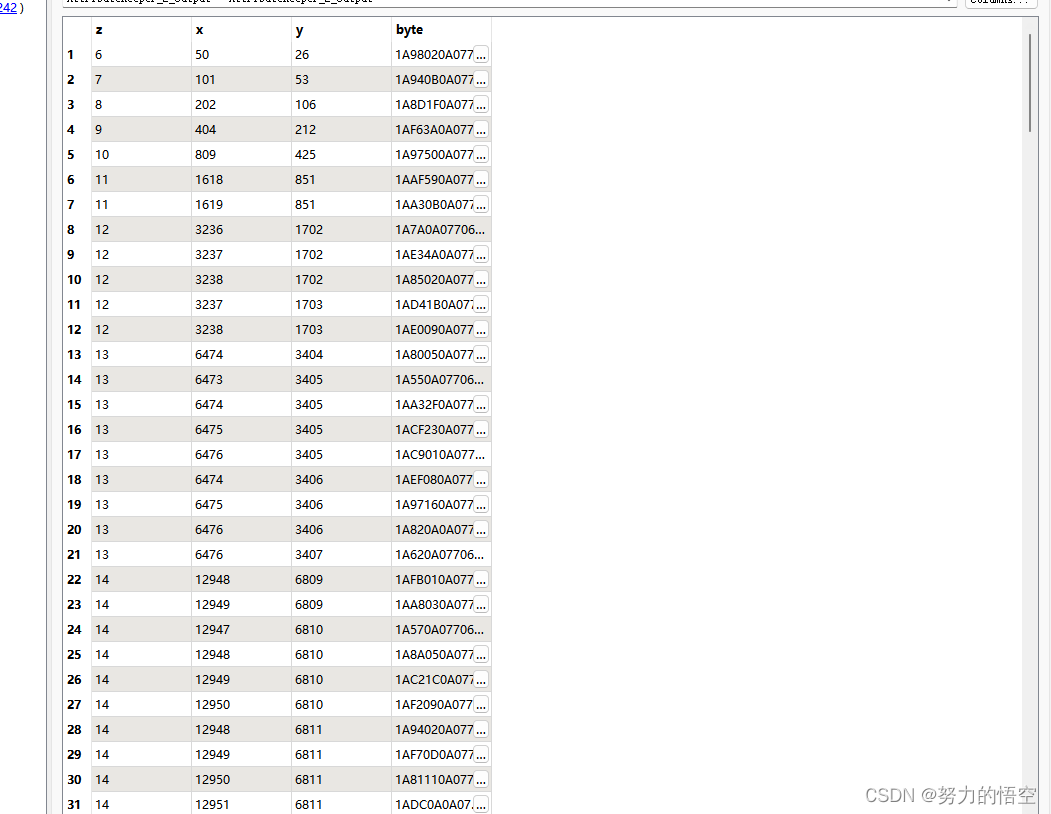Image resolution: width=1051 pixels, height=814 pixels.
Task: Select z cell with value 6
Action: 141,54
